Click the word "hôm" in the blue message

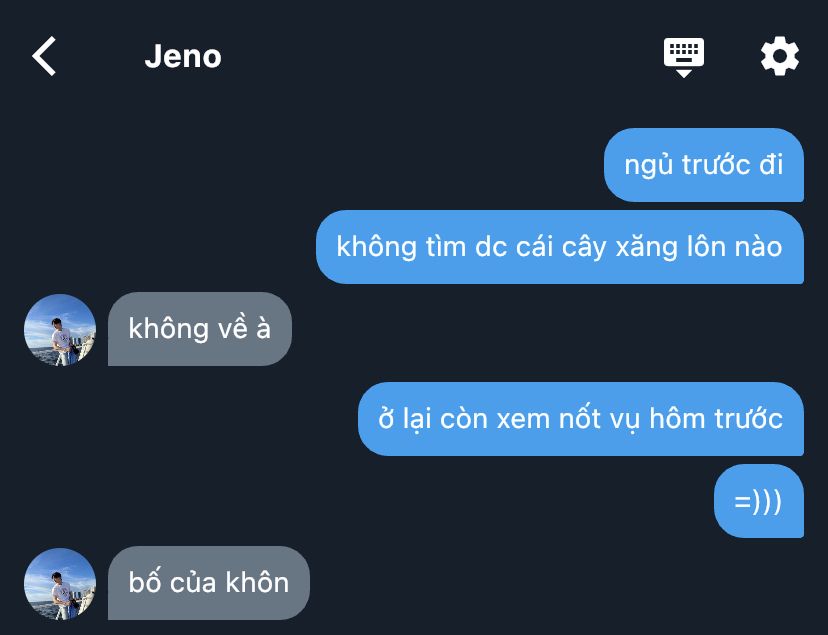tap(678, 419)
